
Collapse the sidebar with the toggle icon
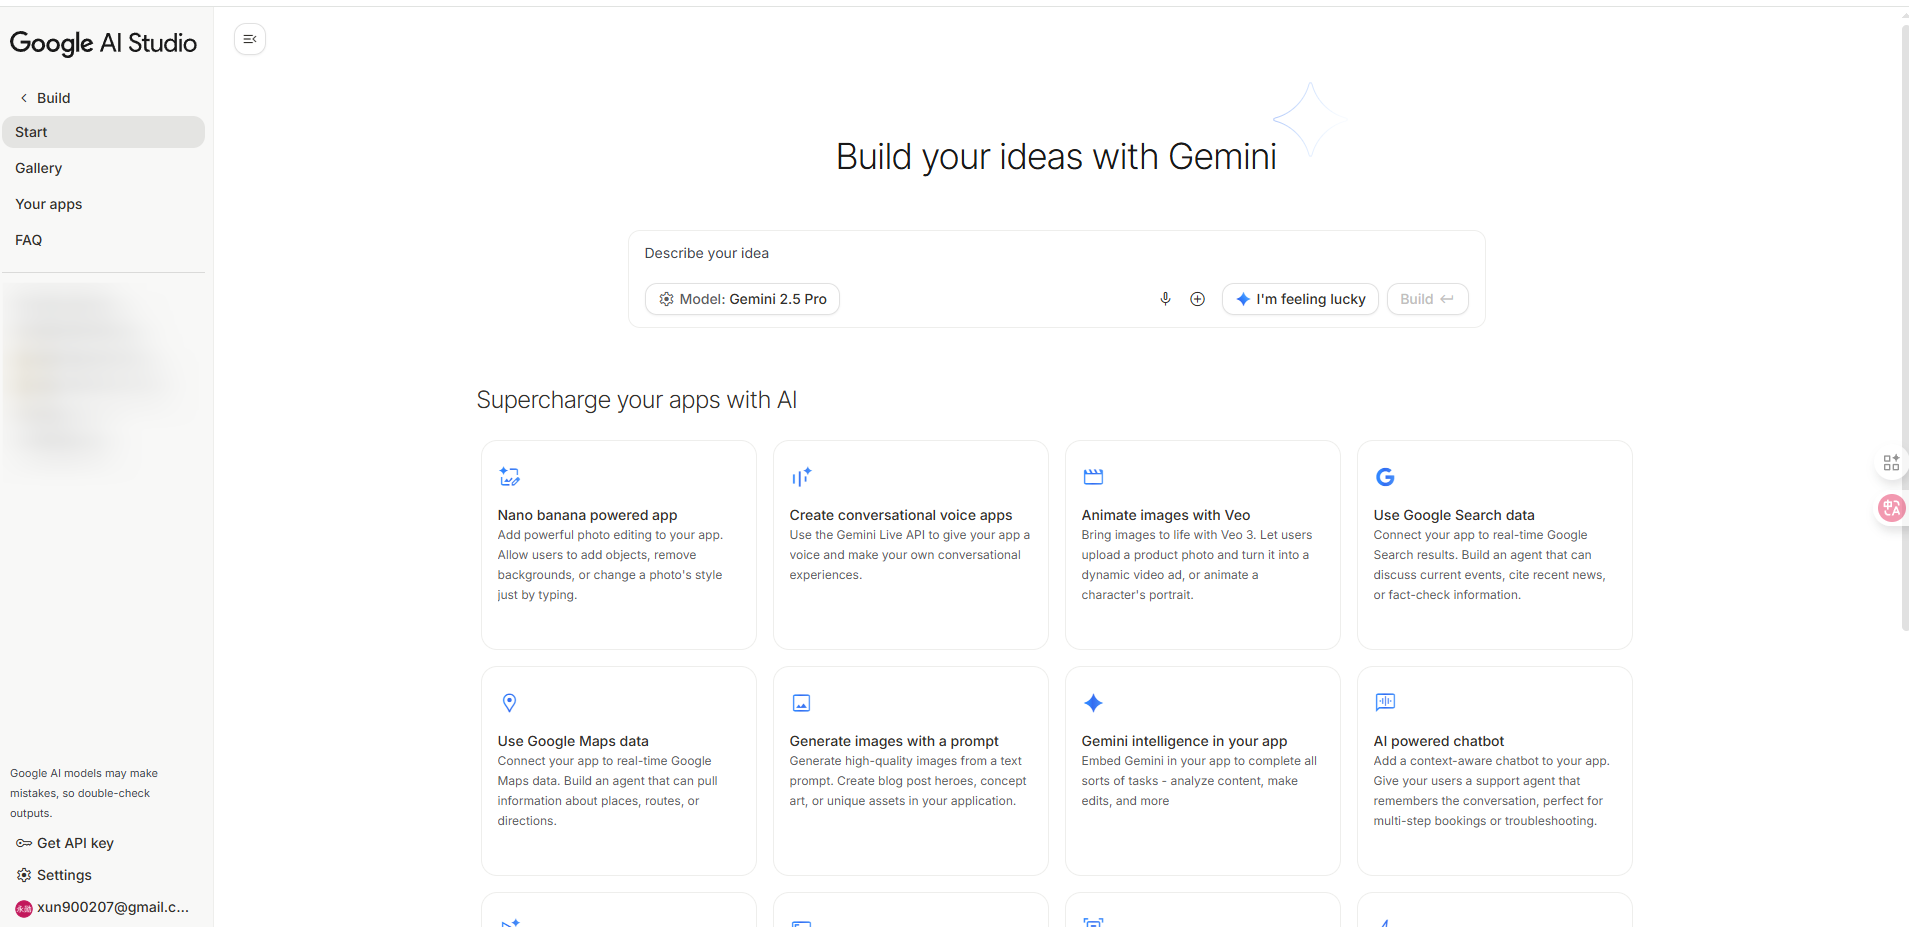tap(250, 39)
